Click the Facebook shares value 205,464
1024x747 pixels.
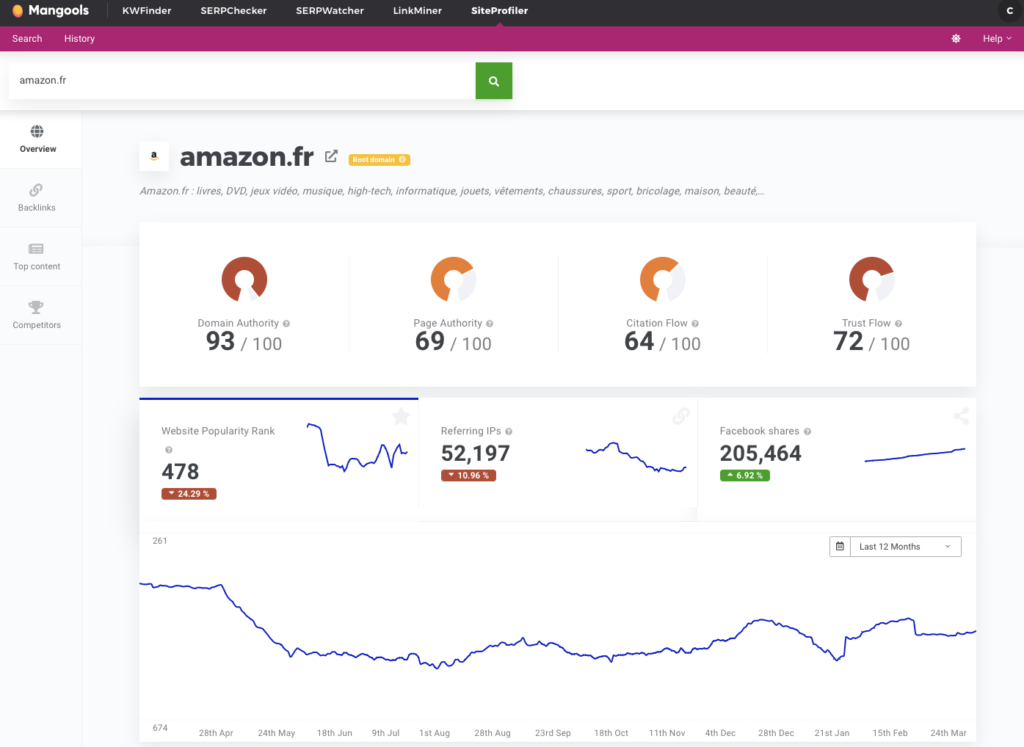click(x=760, y=453)
